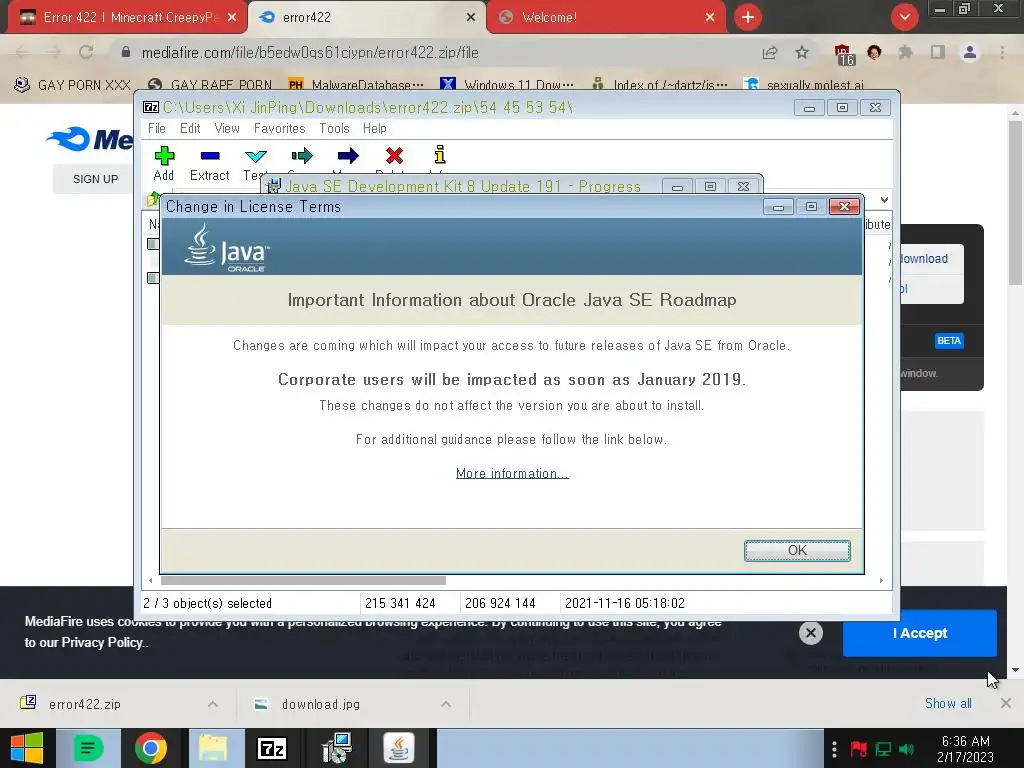Click the 2 / 3 object(s) selected status
The width and height of the screenshot is (1024, 768).
pyautogui.click(x=207, y=603)
